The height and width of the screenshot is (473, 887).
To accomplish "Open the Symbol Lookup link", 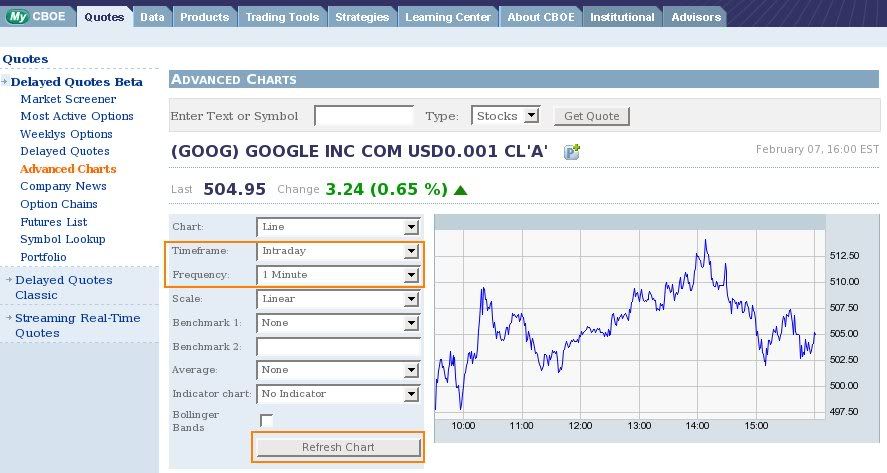I will click(x=63, y=239).
